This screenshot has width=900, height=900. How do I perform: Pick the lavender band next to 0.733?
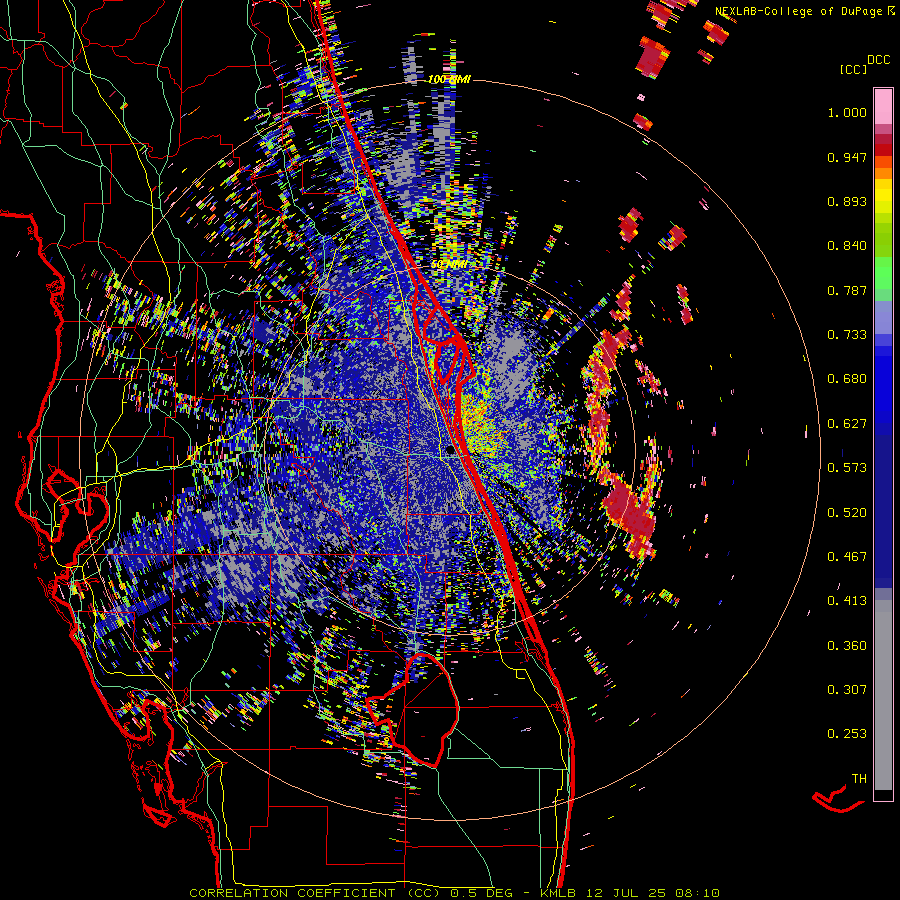pos(883,317)
